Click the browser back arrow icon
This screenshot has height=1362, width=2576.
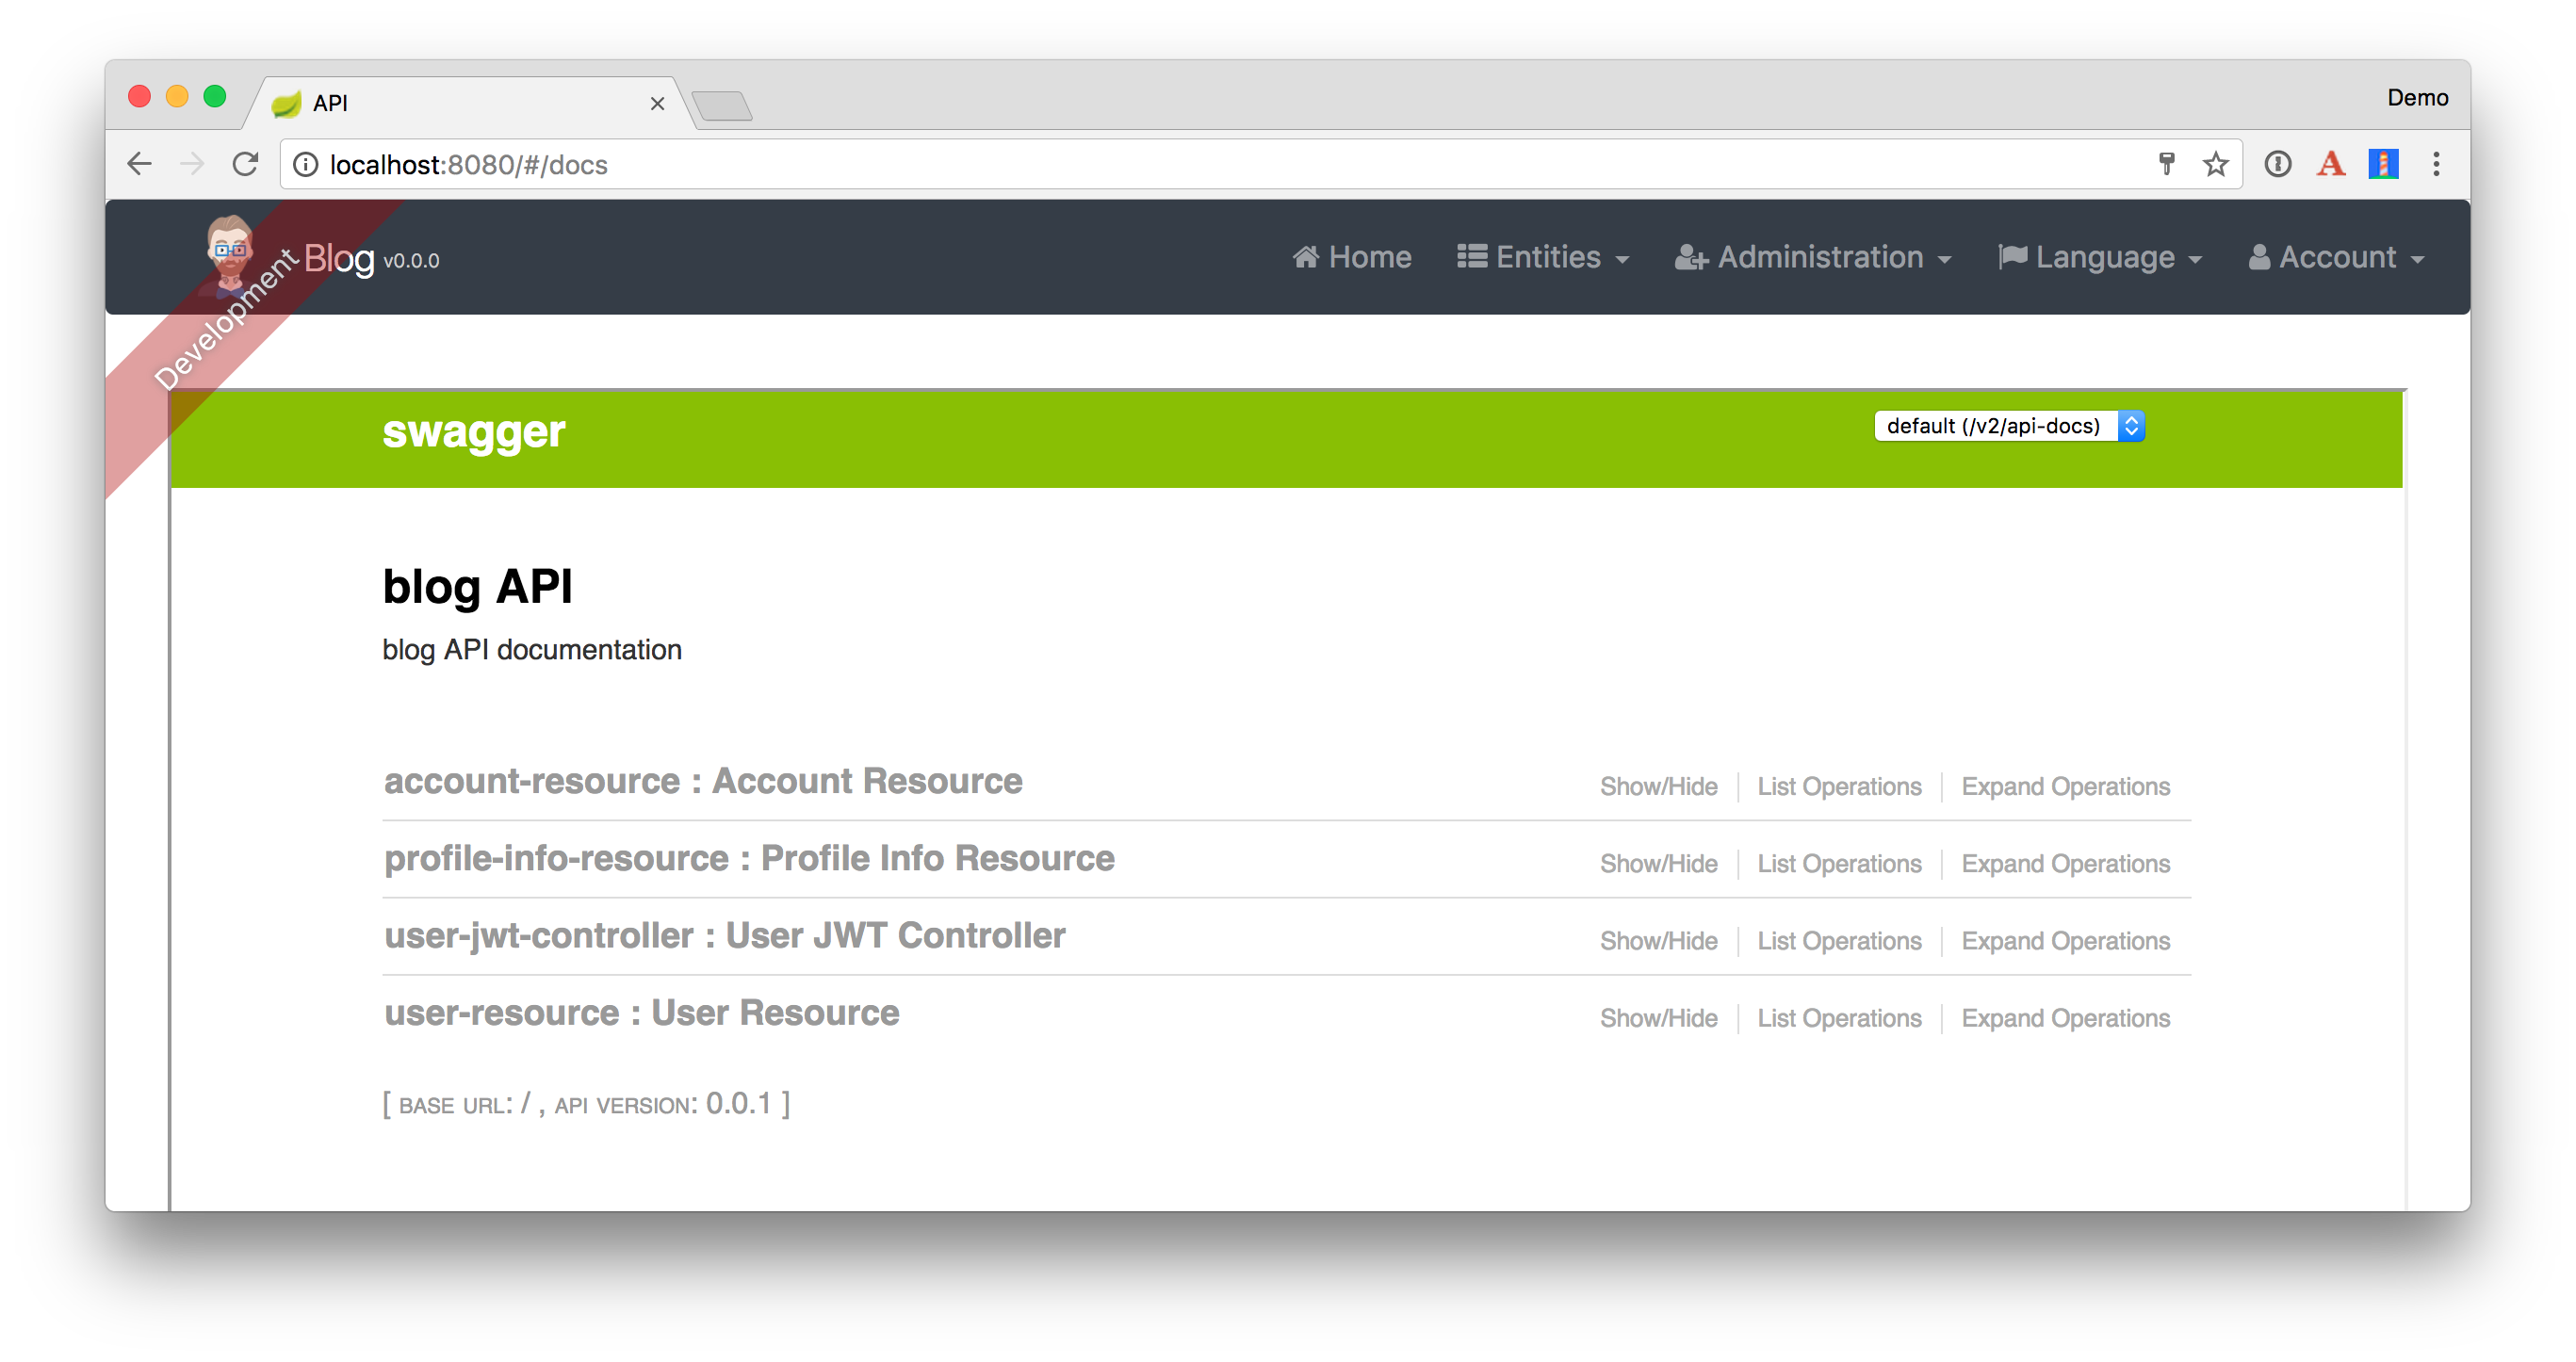pos(140,164)
